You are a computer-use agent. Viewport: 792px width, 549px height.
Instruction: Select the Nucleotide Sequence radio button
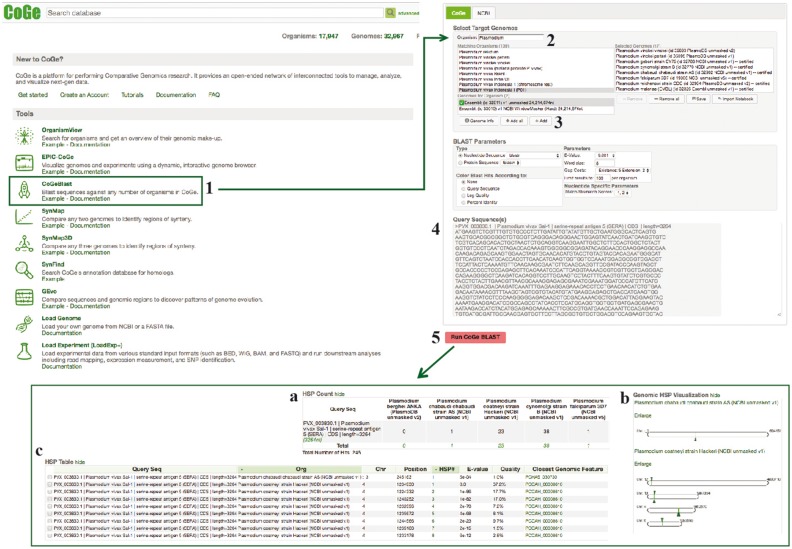pyautogui.click(x=457, y=156)
